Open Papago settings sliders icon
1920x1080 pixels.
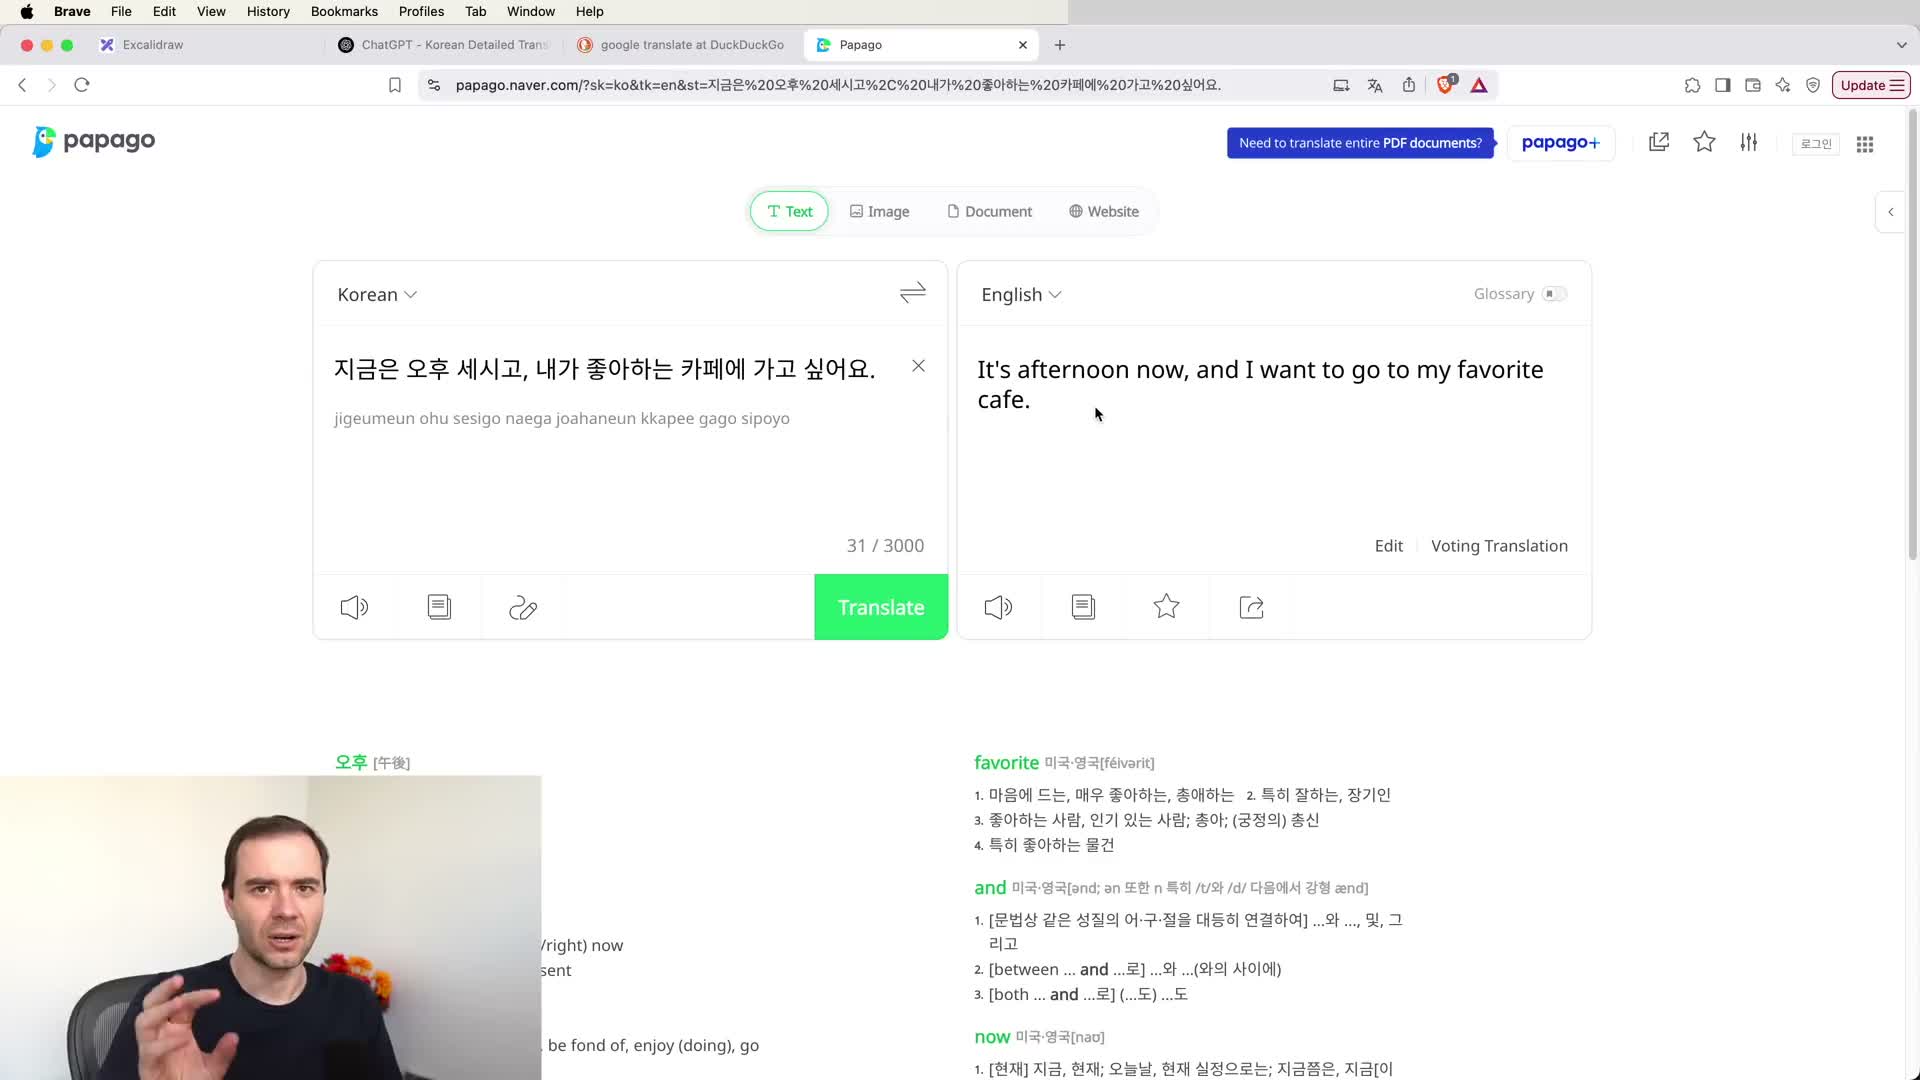tap(1748, 143)
